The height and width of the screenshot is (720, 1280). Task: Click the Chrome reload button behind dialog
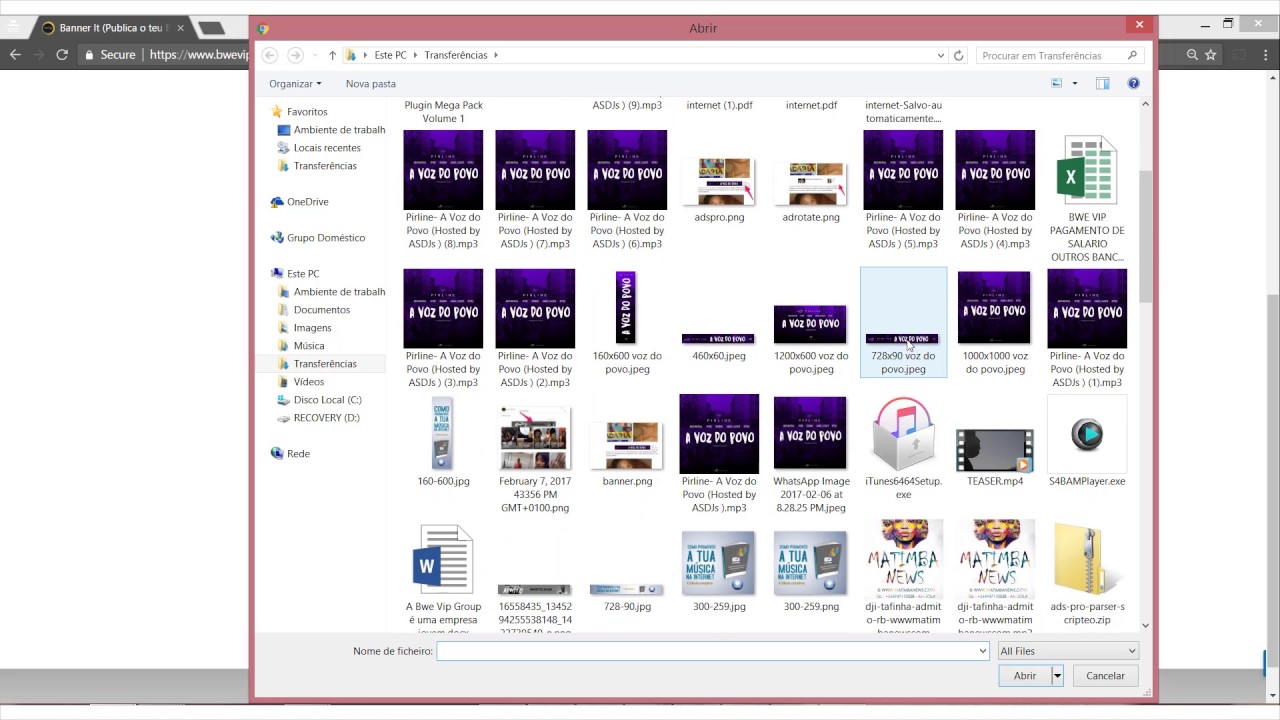[x=62, y=55]
